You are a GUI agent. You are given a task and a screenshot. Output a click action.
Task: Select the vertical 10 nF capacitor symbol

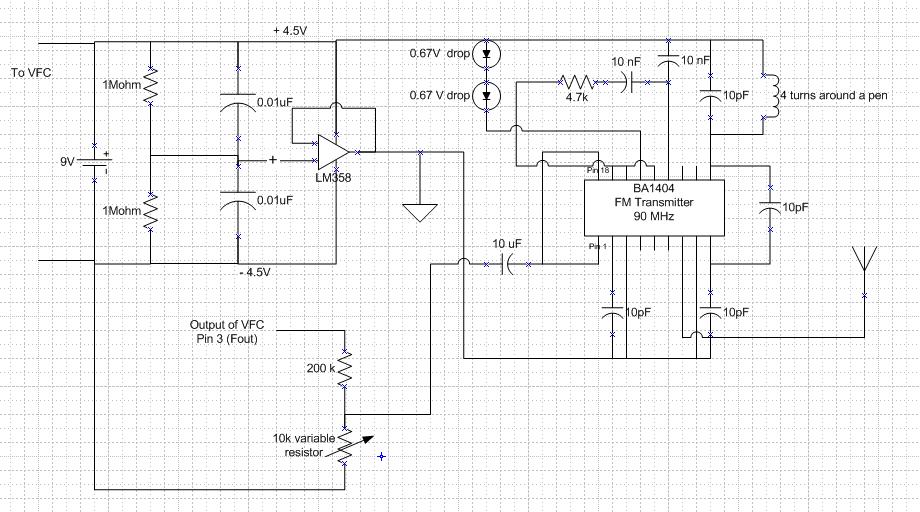[x=669, y=60]
